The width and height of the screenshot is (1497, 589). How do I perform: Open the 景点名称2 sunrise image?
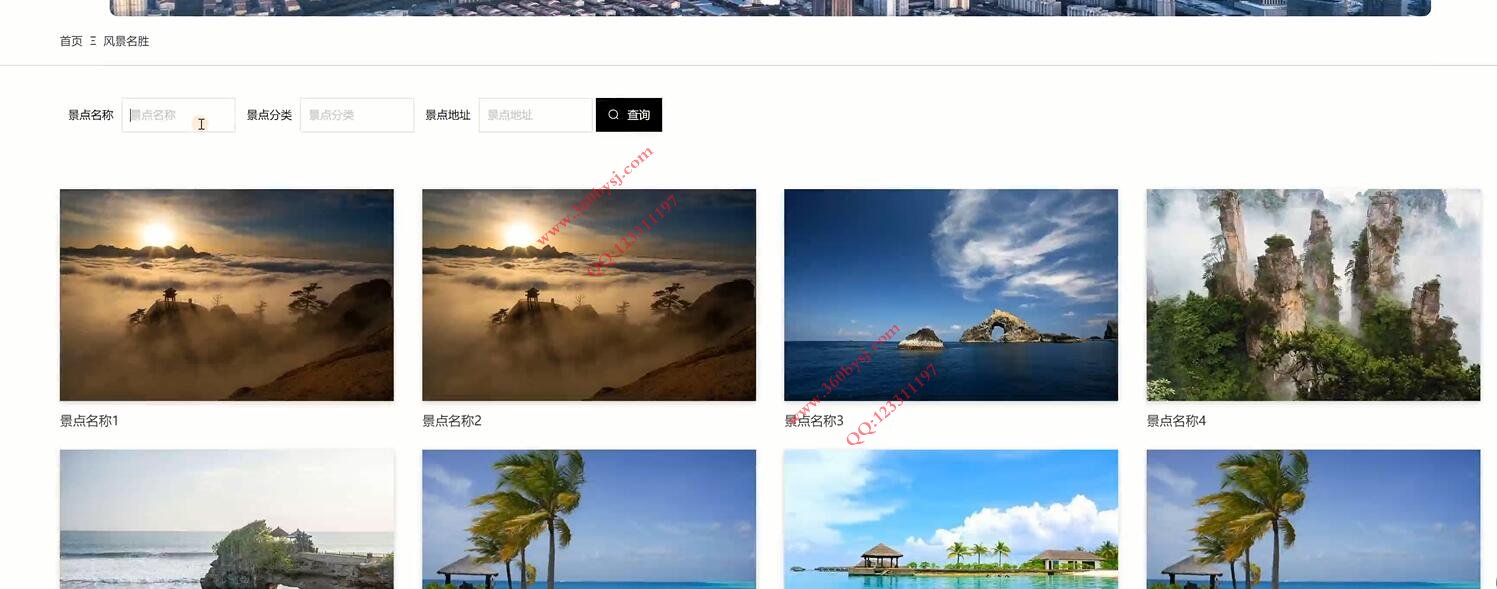(589, 295)
